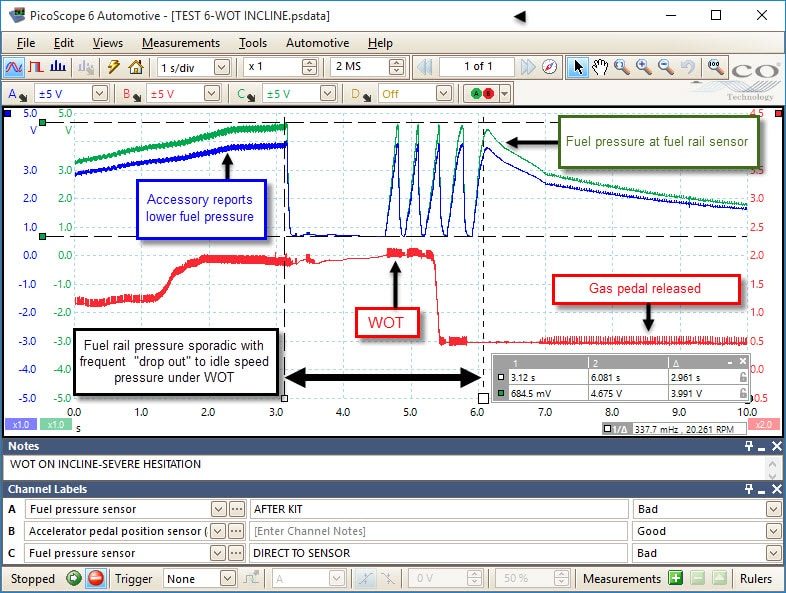
Task: Click channel A label ellipsis button
Action: tap(237, 509)
